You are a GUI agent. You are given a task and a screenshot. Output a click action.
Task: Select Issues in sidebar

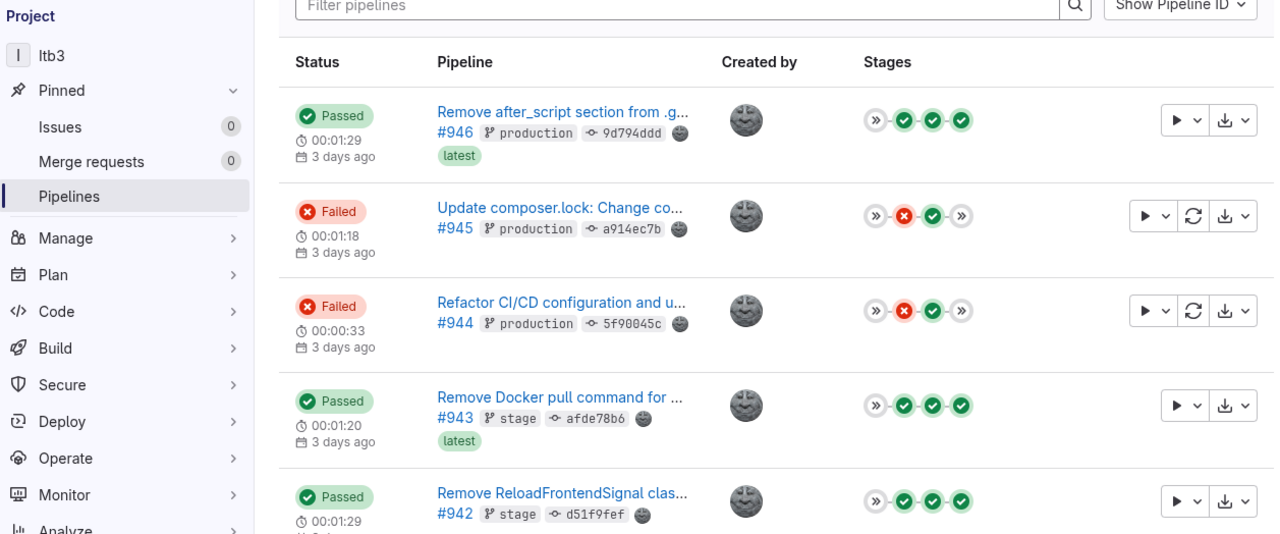pos(60,127)
